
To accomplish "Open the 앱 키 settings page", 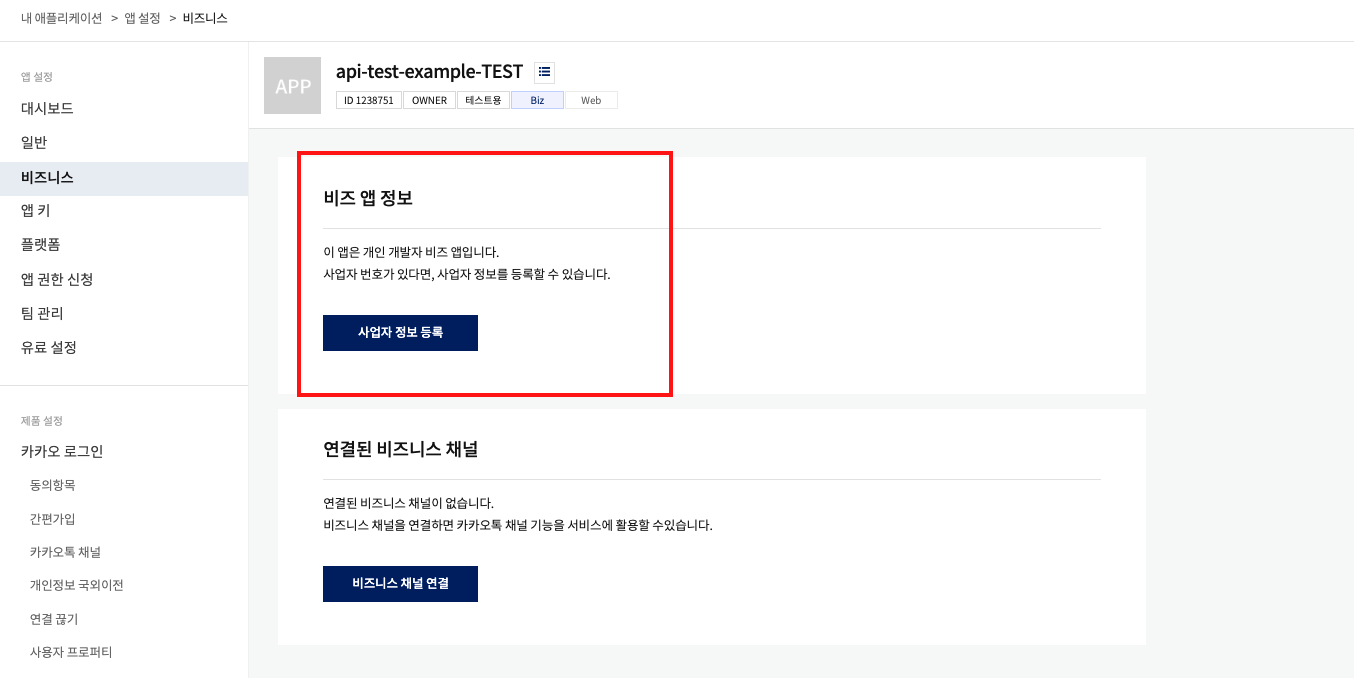I will 35,211.
